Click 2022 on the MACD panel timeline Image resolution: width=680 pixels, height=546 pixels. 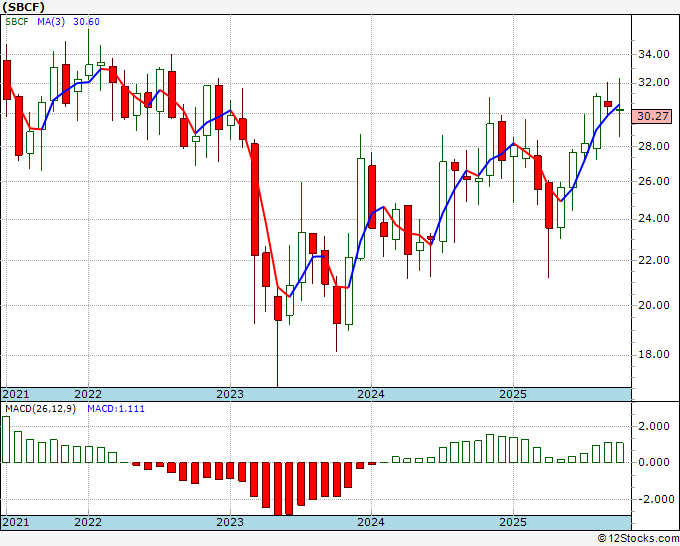point(88,522)
